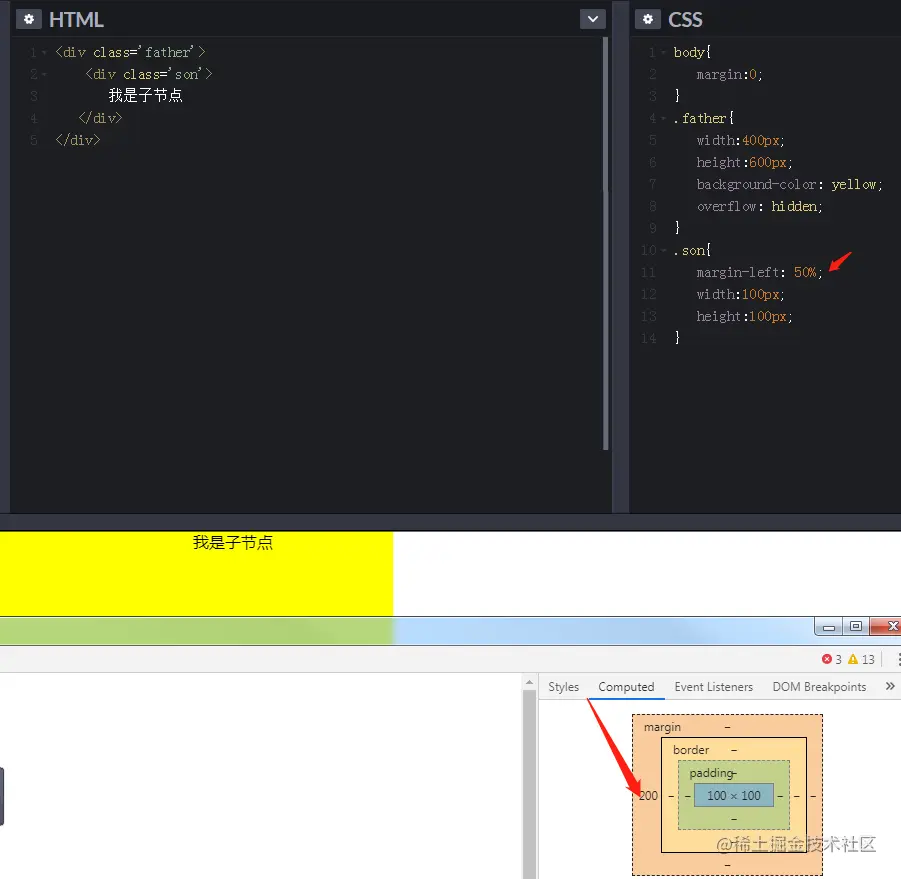
Task: Click the div class='father' opening tag
Action: [x=130, y=52]
